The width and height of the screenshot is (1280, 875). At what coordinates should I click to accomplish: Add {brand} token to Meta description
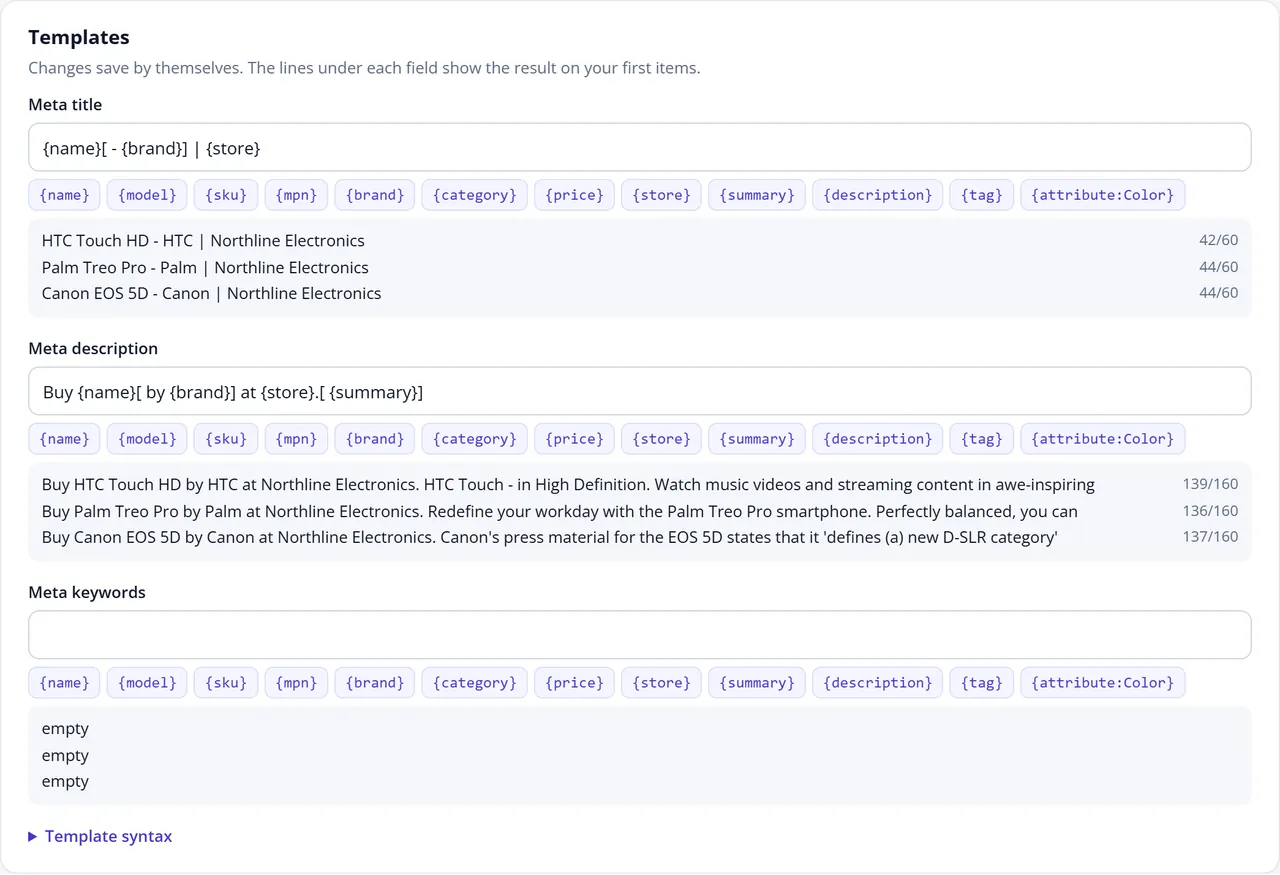click(375, 439)
